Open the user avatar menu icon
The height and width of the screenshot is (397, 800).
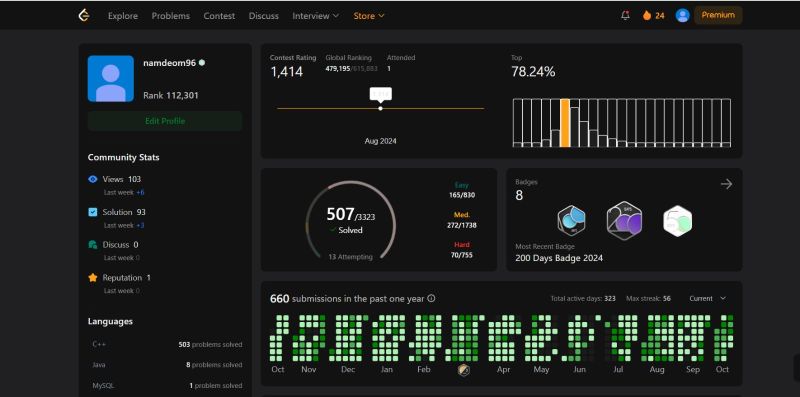click(x=683, y=15)
